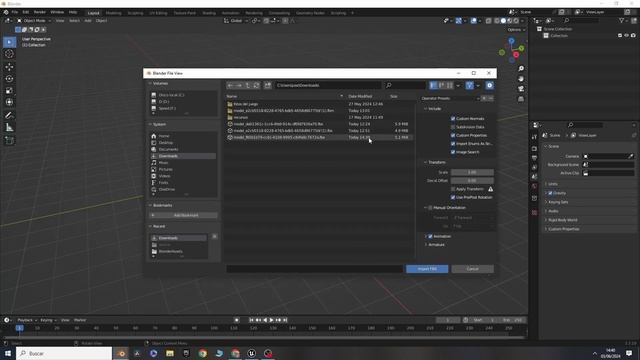The width and height of the screenshot is (640, 360).
Task: Open Desktop in System list
Action: click(165, 143)
